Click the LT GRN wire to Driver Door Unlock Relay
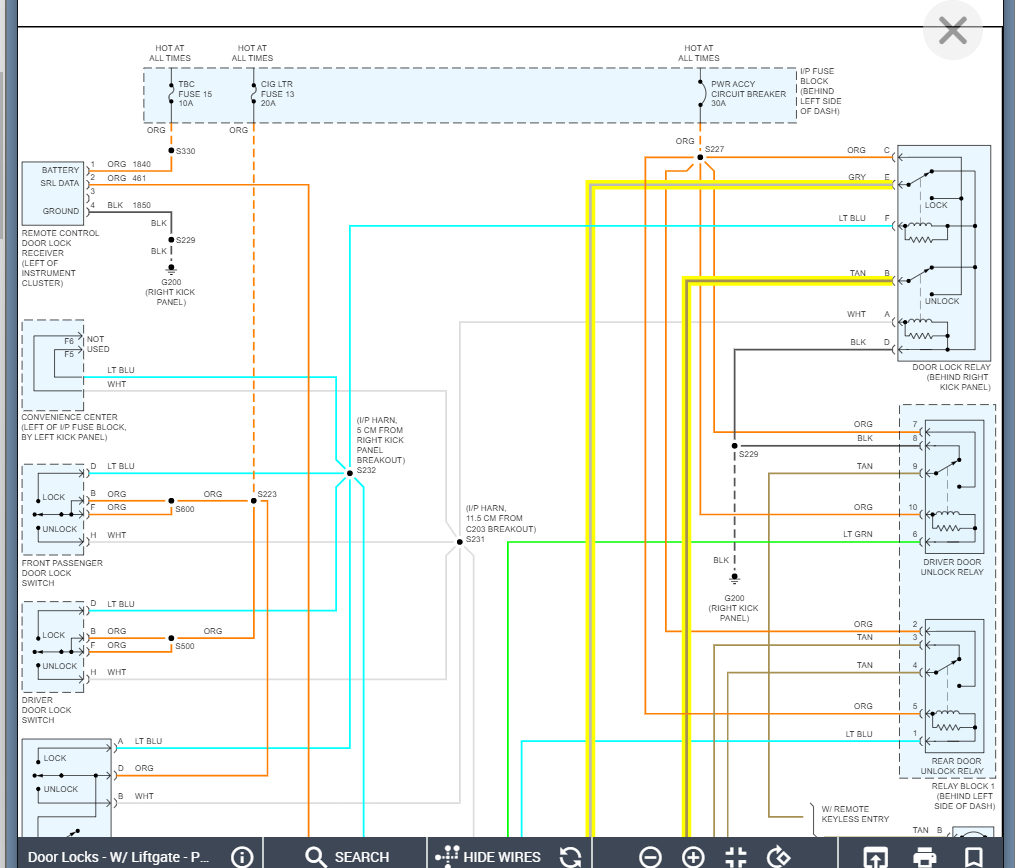The image size is (1015, 868). (700, 542)
